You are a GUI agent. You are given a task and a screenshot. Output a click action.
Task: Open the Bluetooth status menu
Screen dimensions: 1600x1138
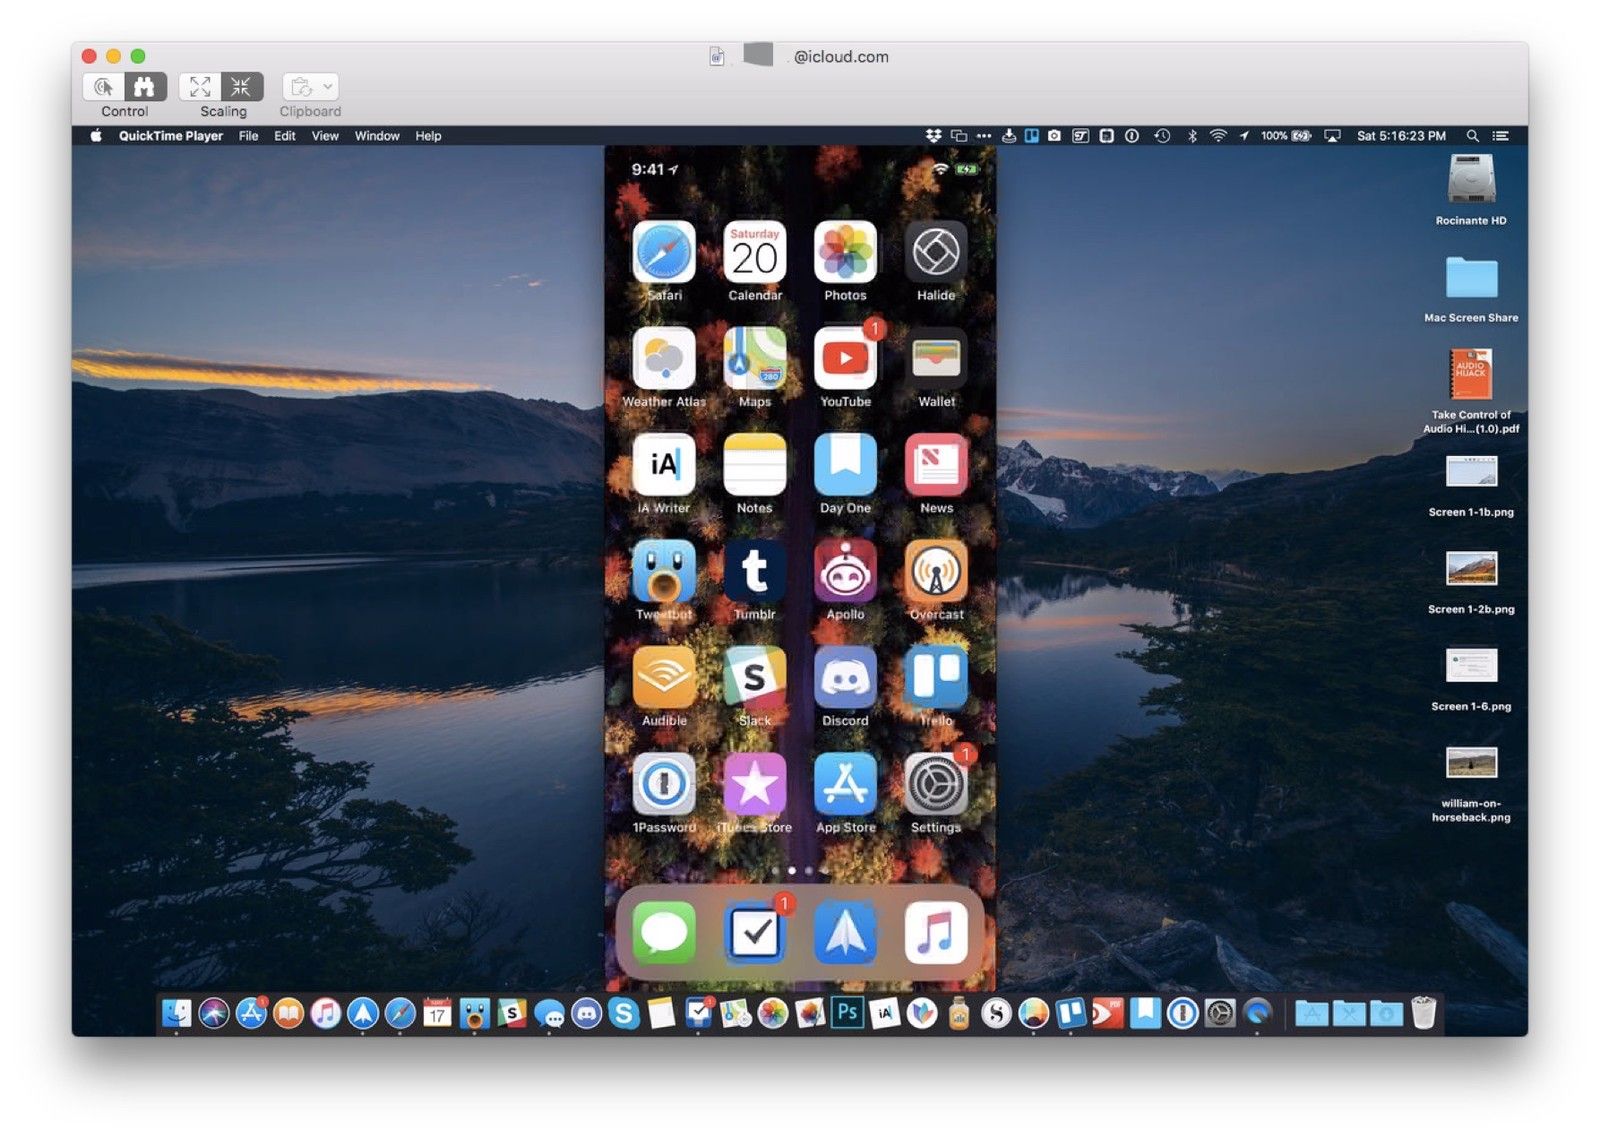click(1192, 135)
